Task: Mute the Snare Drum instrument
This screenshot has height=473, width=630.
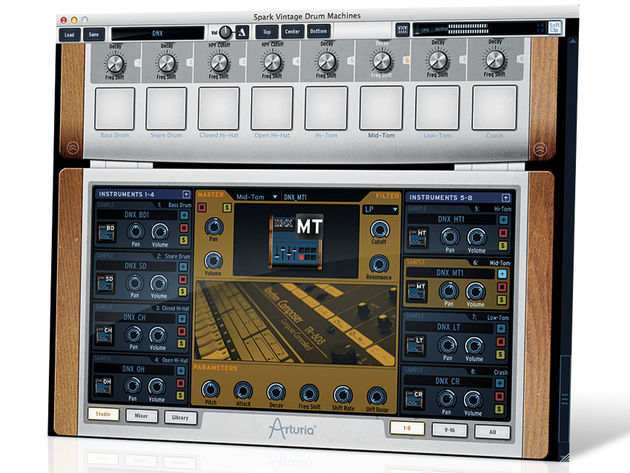Action: click(183, 279)
